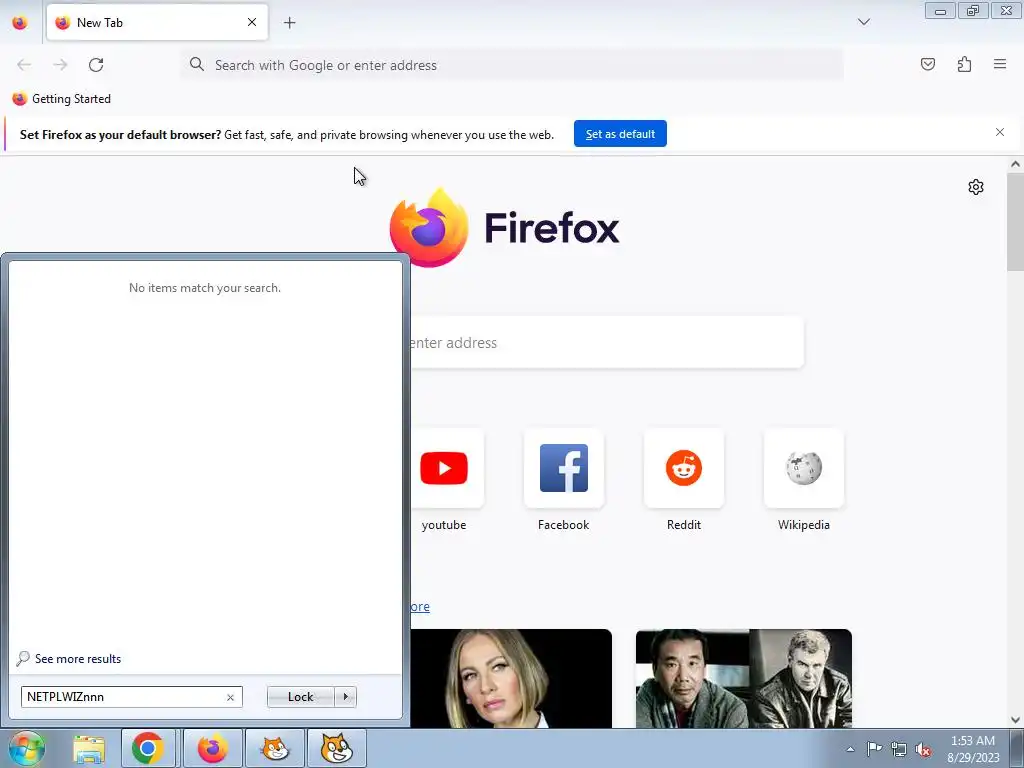The image size is (1024, 768).
Task: Expand the List all tabs chevron
Action: coord(863,22)
